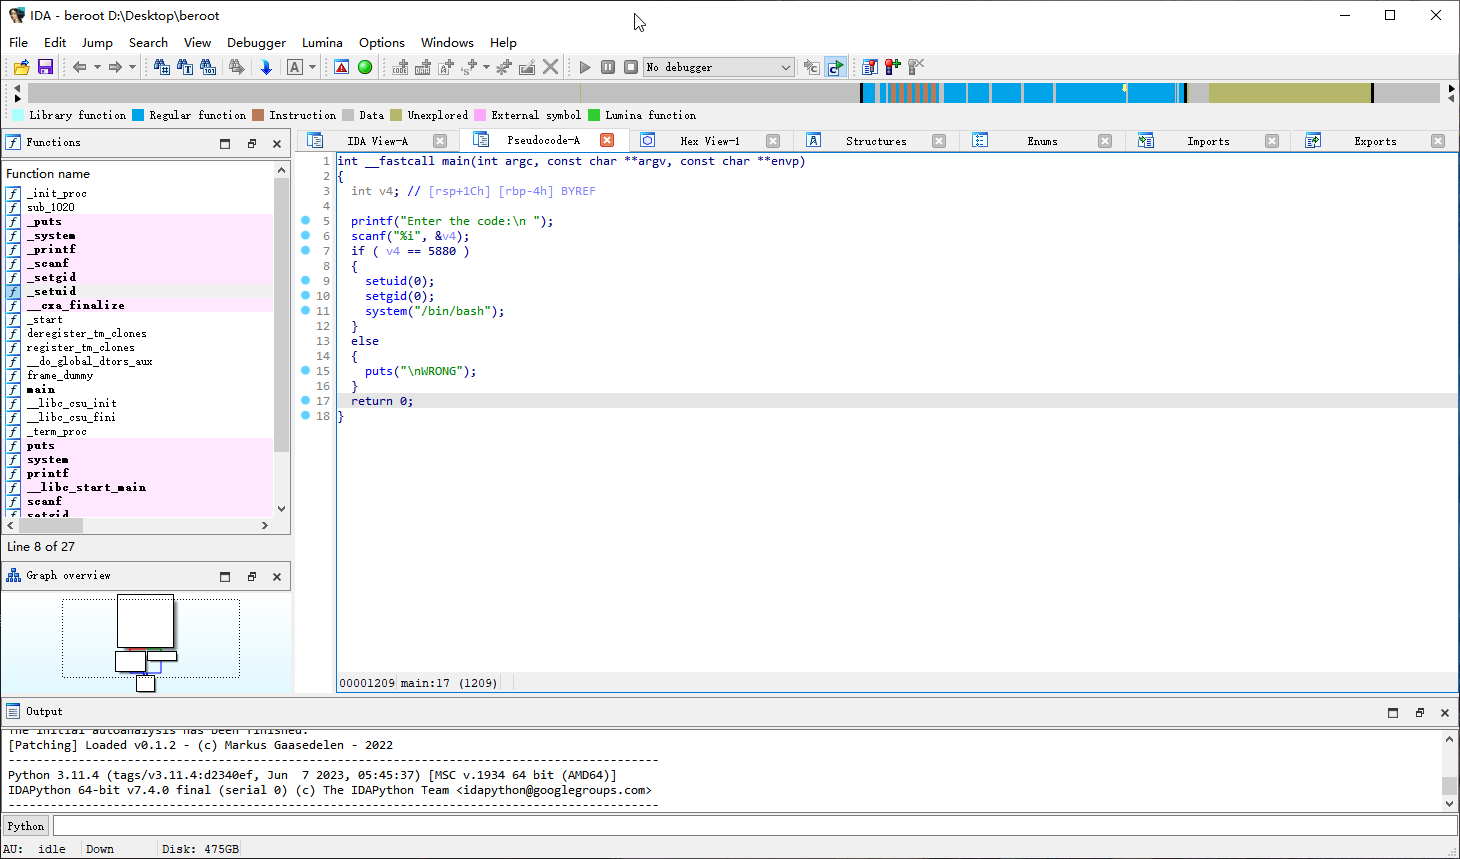Click the Python console language button
The height and width of the screenshot is (859, 1460).
tap(26, 826)
